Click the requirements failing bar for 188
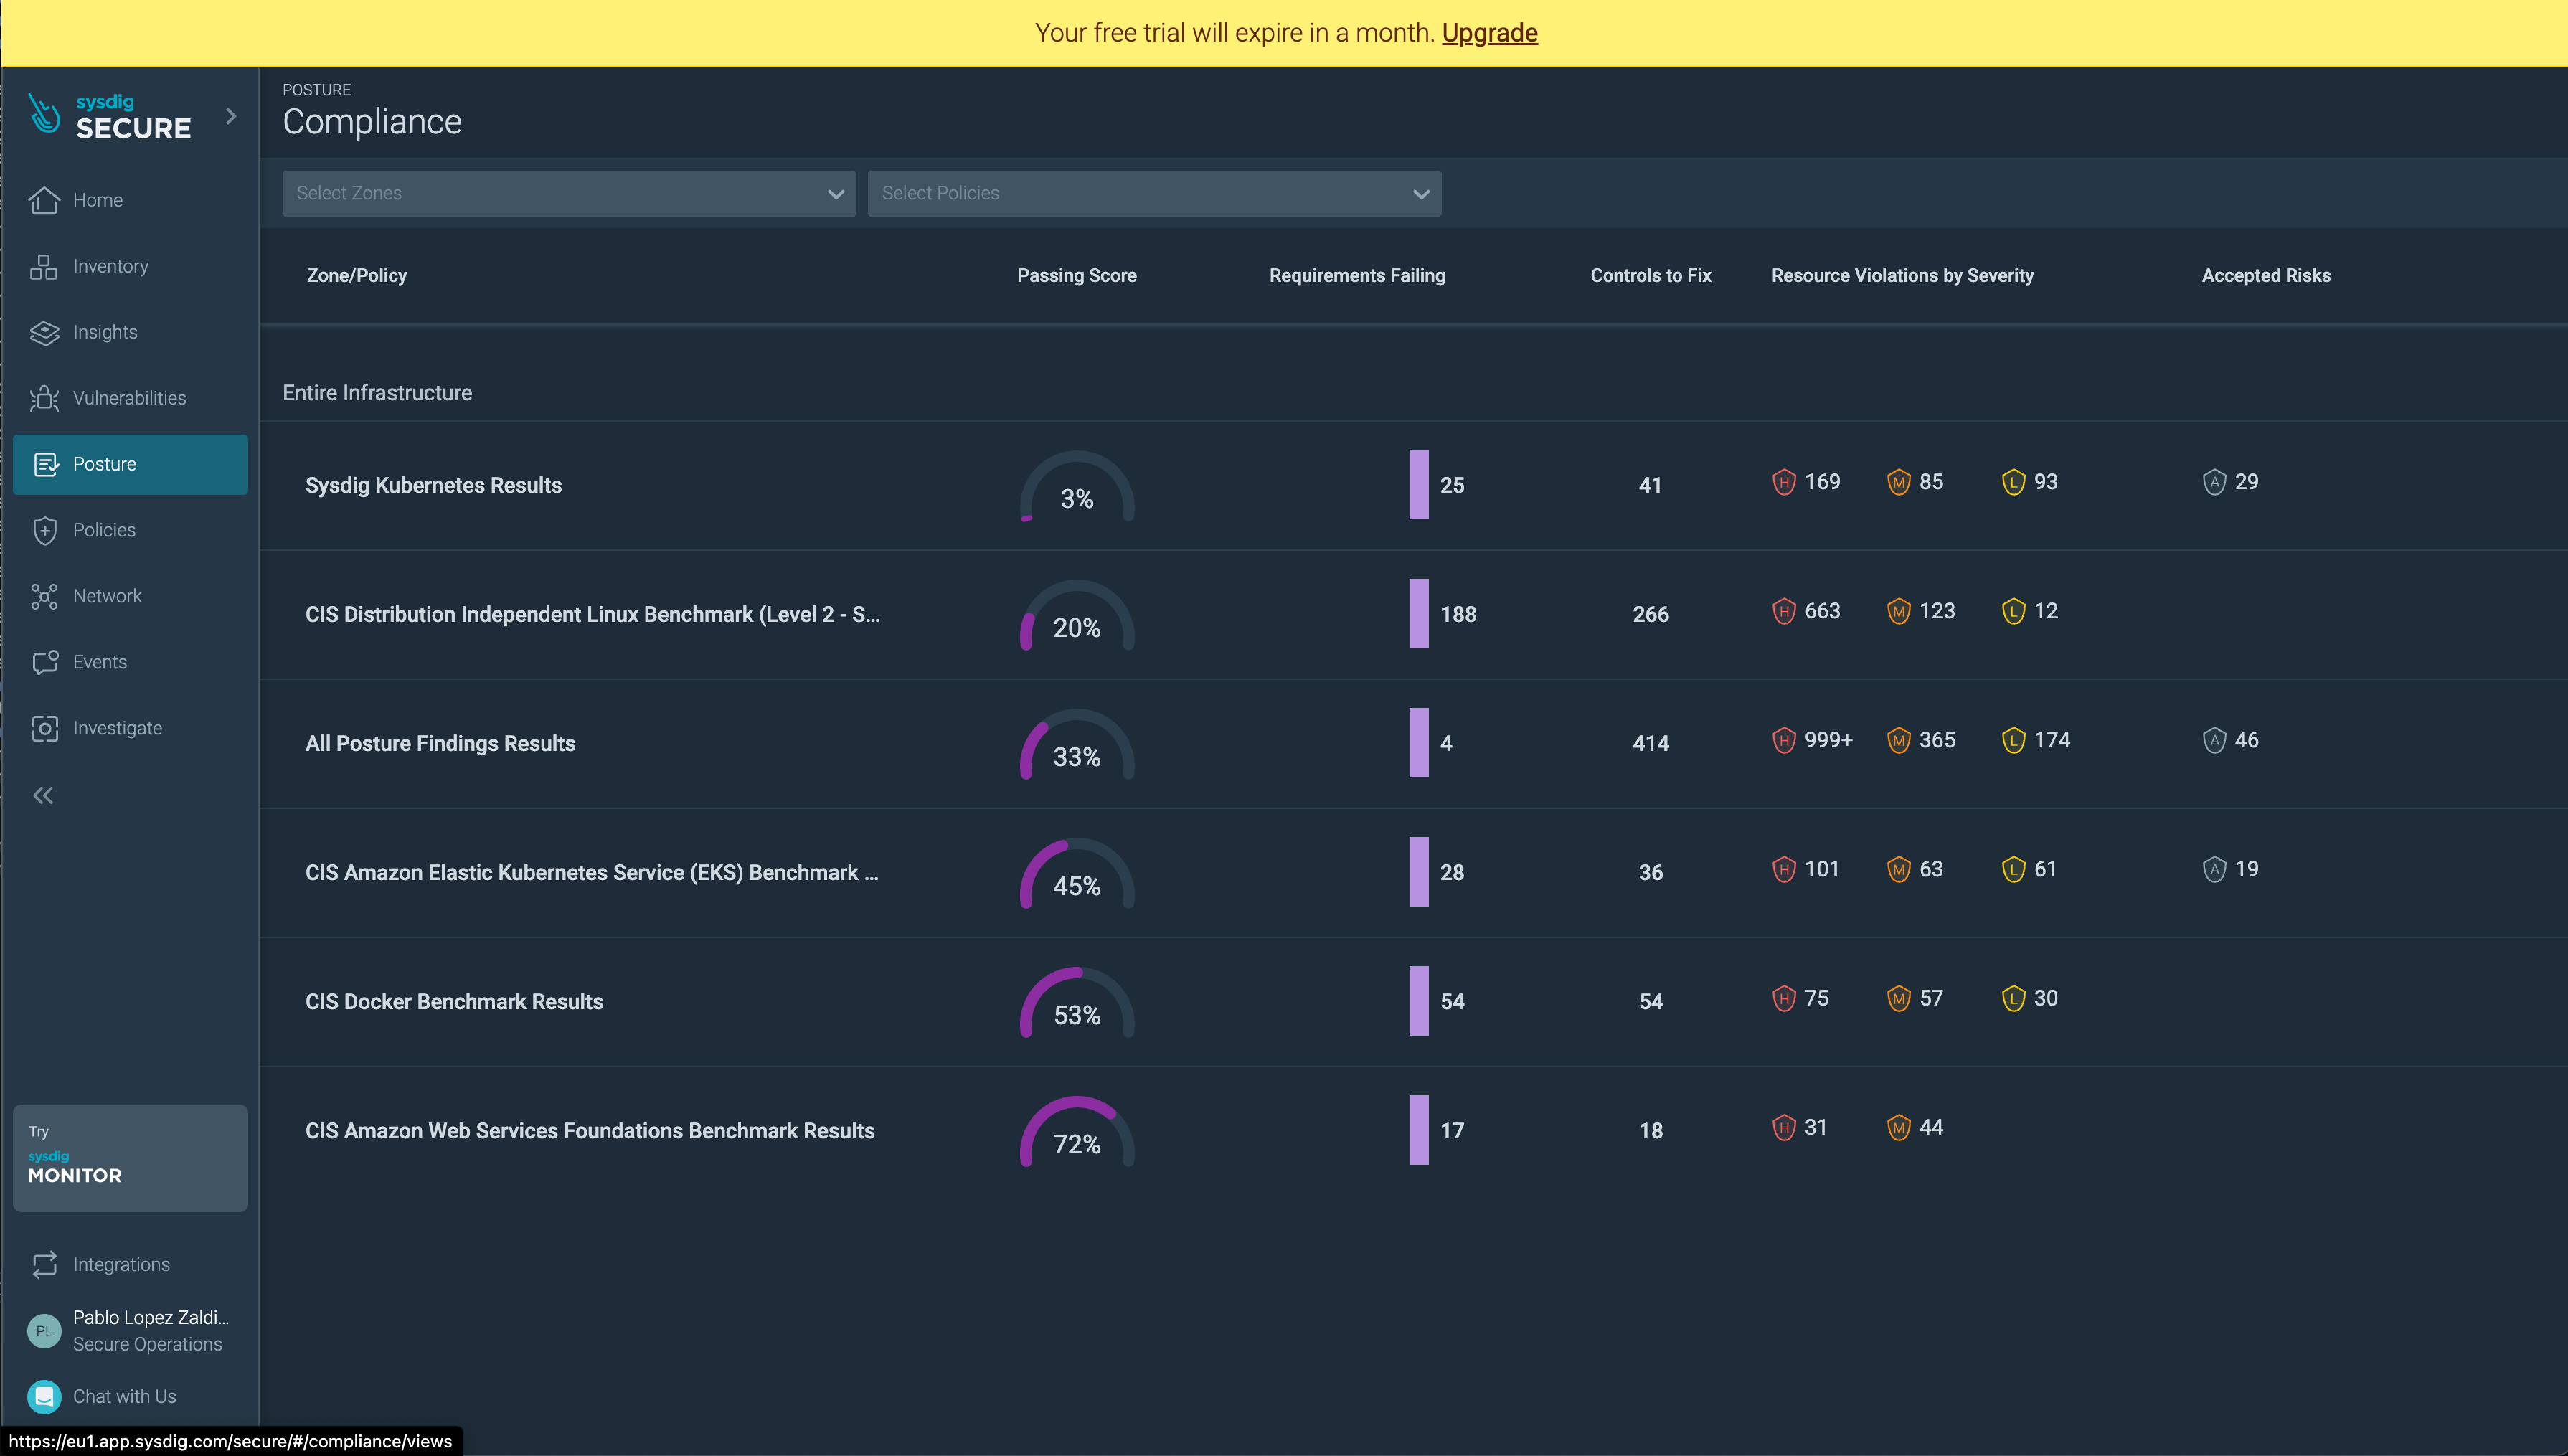The image size is (2568, 1456). (x=1419, y=614)
